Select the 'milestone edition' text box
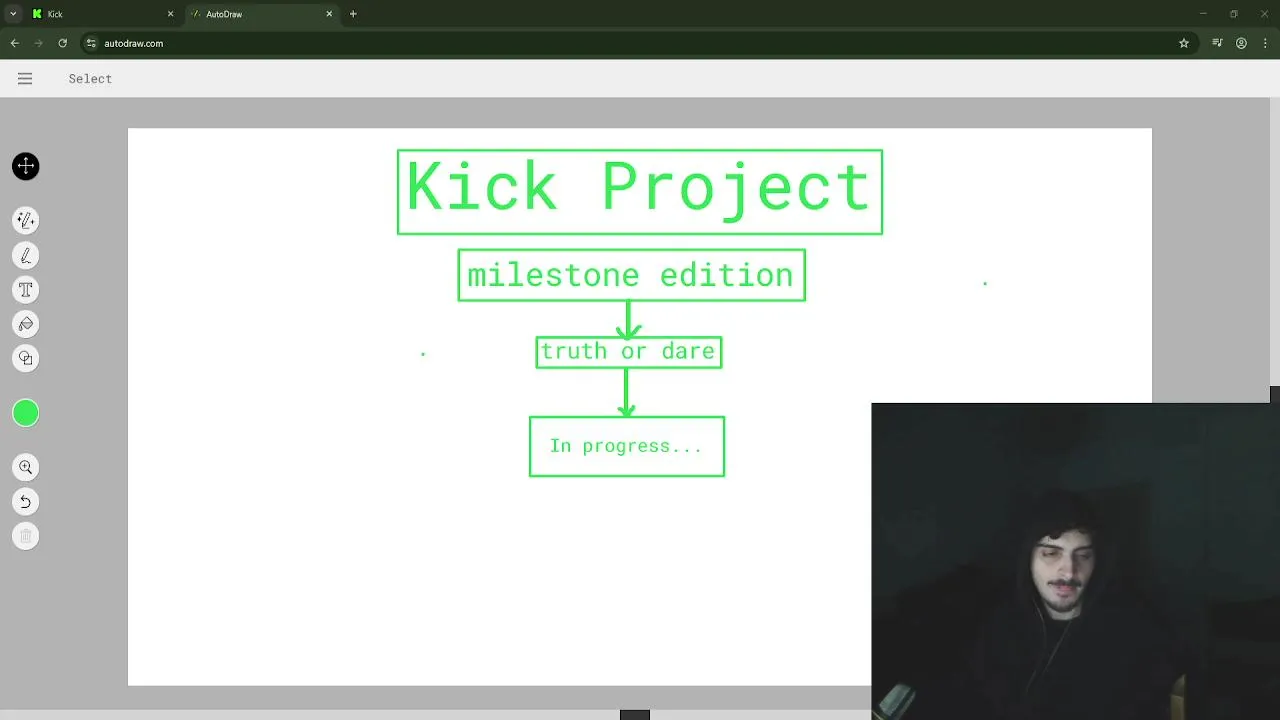The height and width of the screenshot is (720, 1280). pos(631,275)
